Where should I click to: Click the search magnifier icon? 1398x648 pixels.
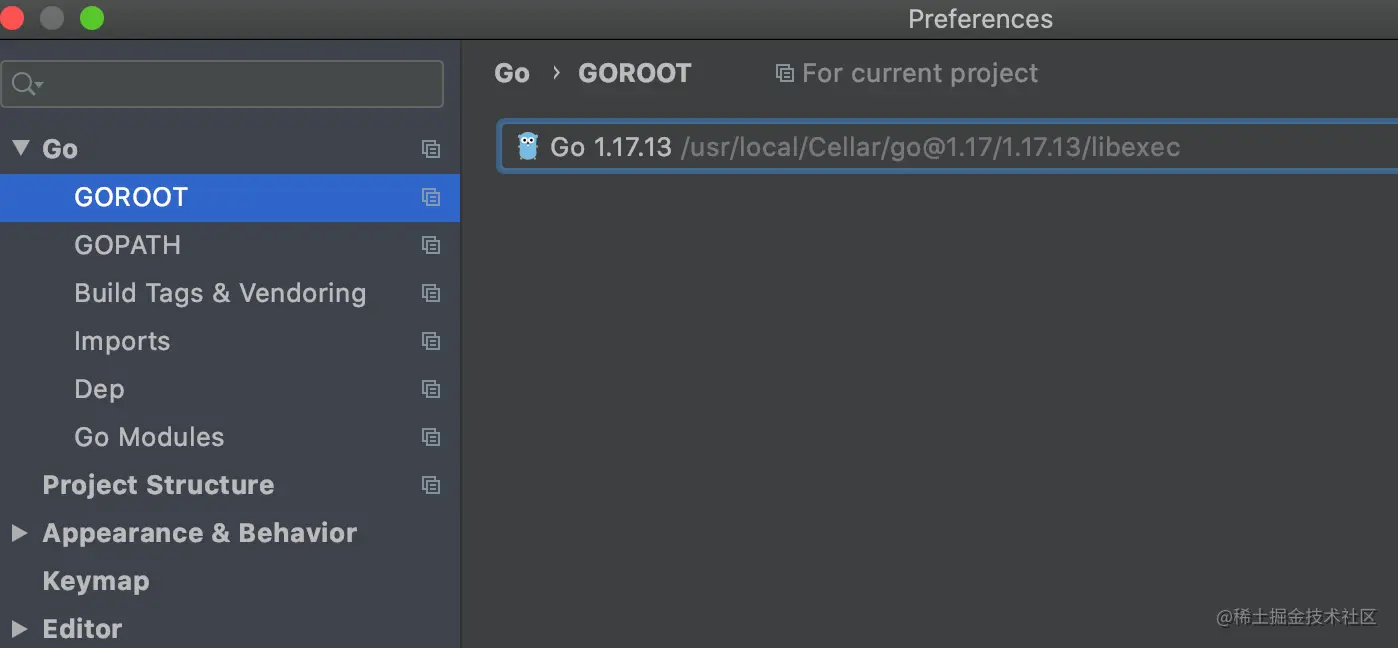point(25,85)
